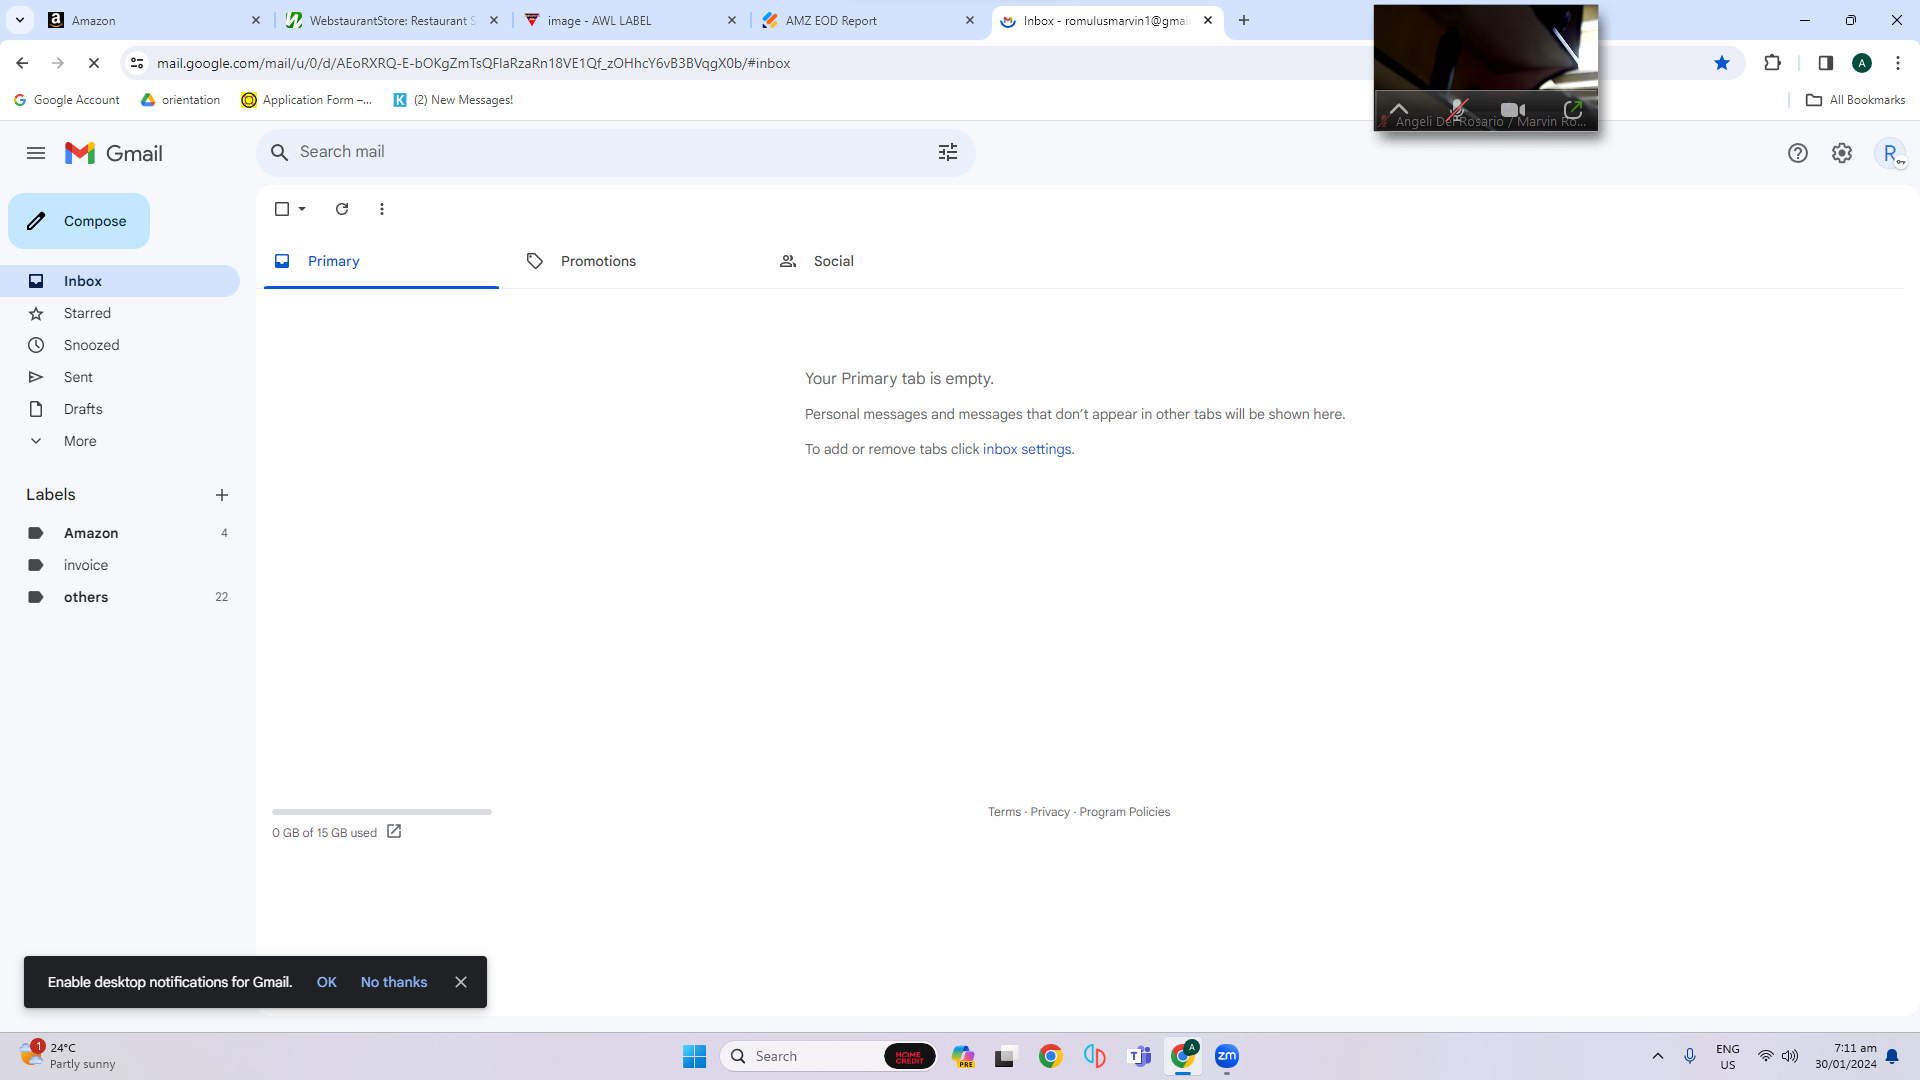Click the storage usage bar
1920x1080 pixels.
[382, 812]
